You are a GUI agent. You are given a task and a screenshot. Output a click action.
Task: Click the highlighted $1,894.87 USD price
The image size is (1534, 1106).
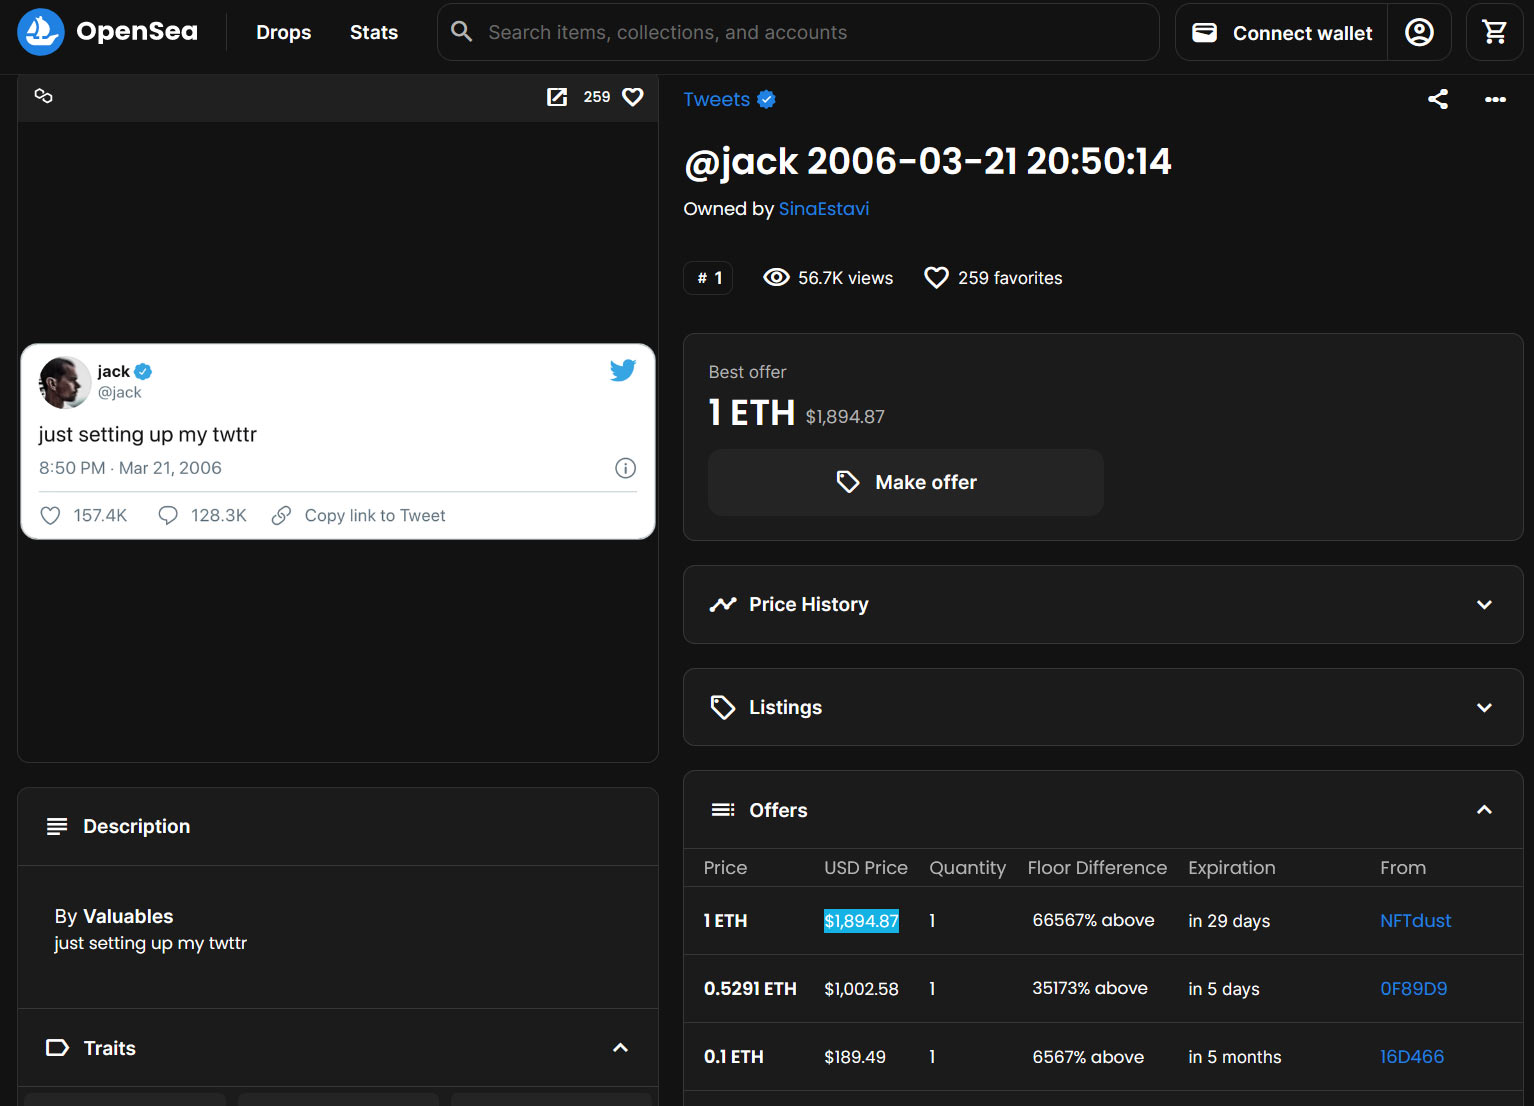pos(861,920)
